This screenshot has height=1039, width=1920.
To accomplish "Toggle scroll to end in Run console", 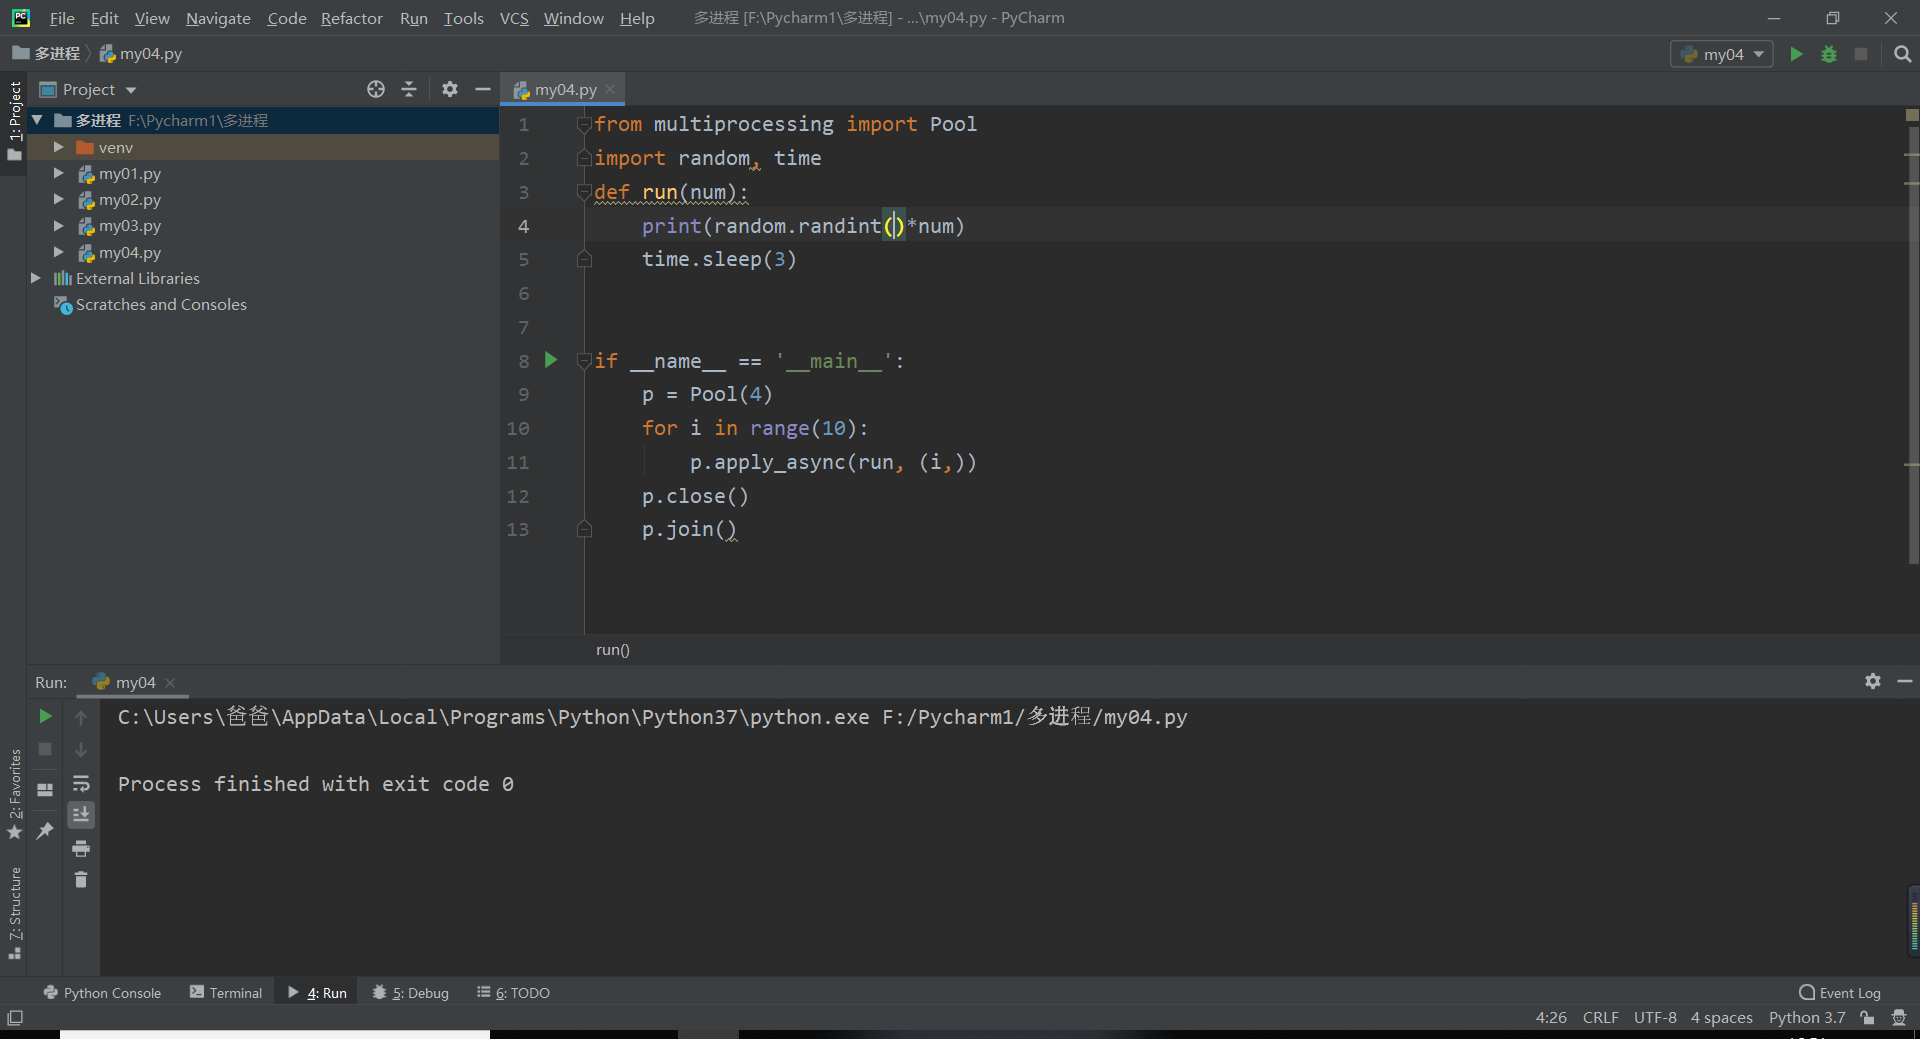I will click(x=81, y=815).
